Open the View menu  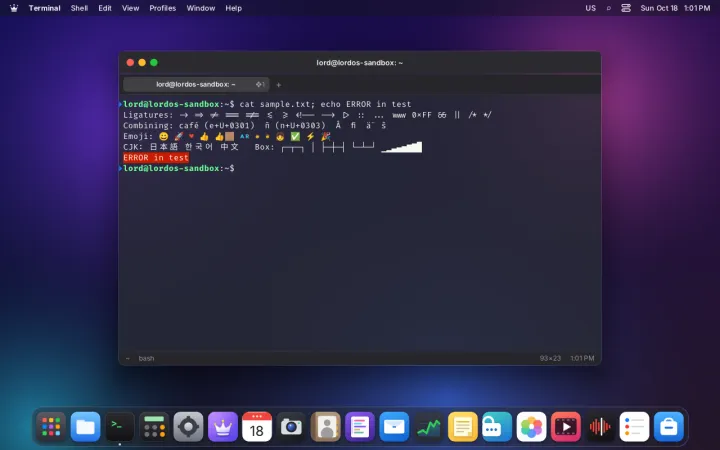tap(130, 8)
